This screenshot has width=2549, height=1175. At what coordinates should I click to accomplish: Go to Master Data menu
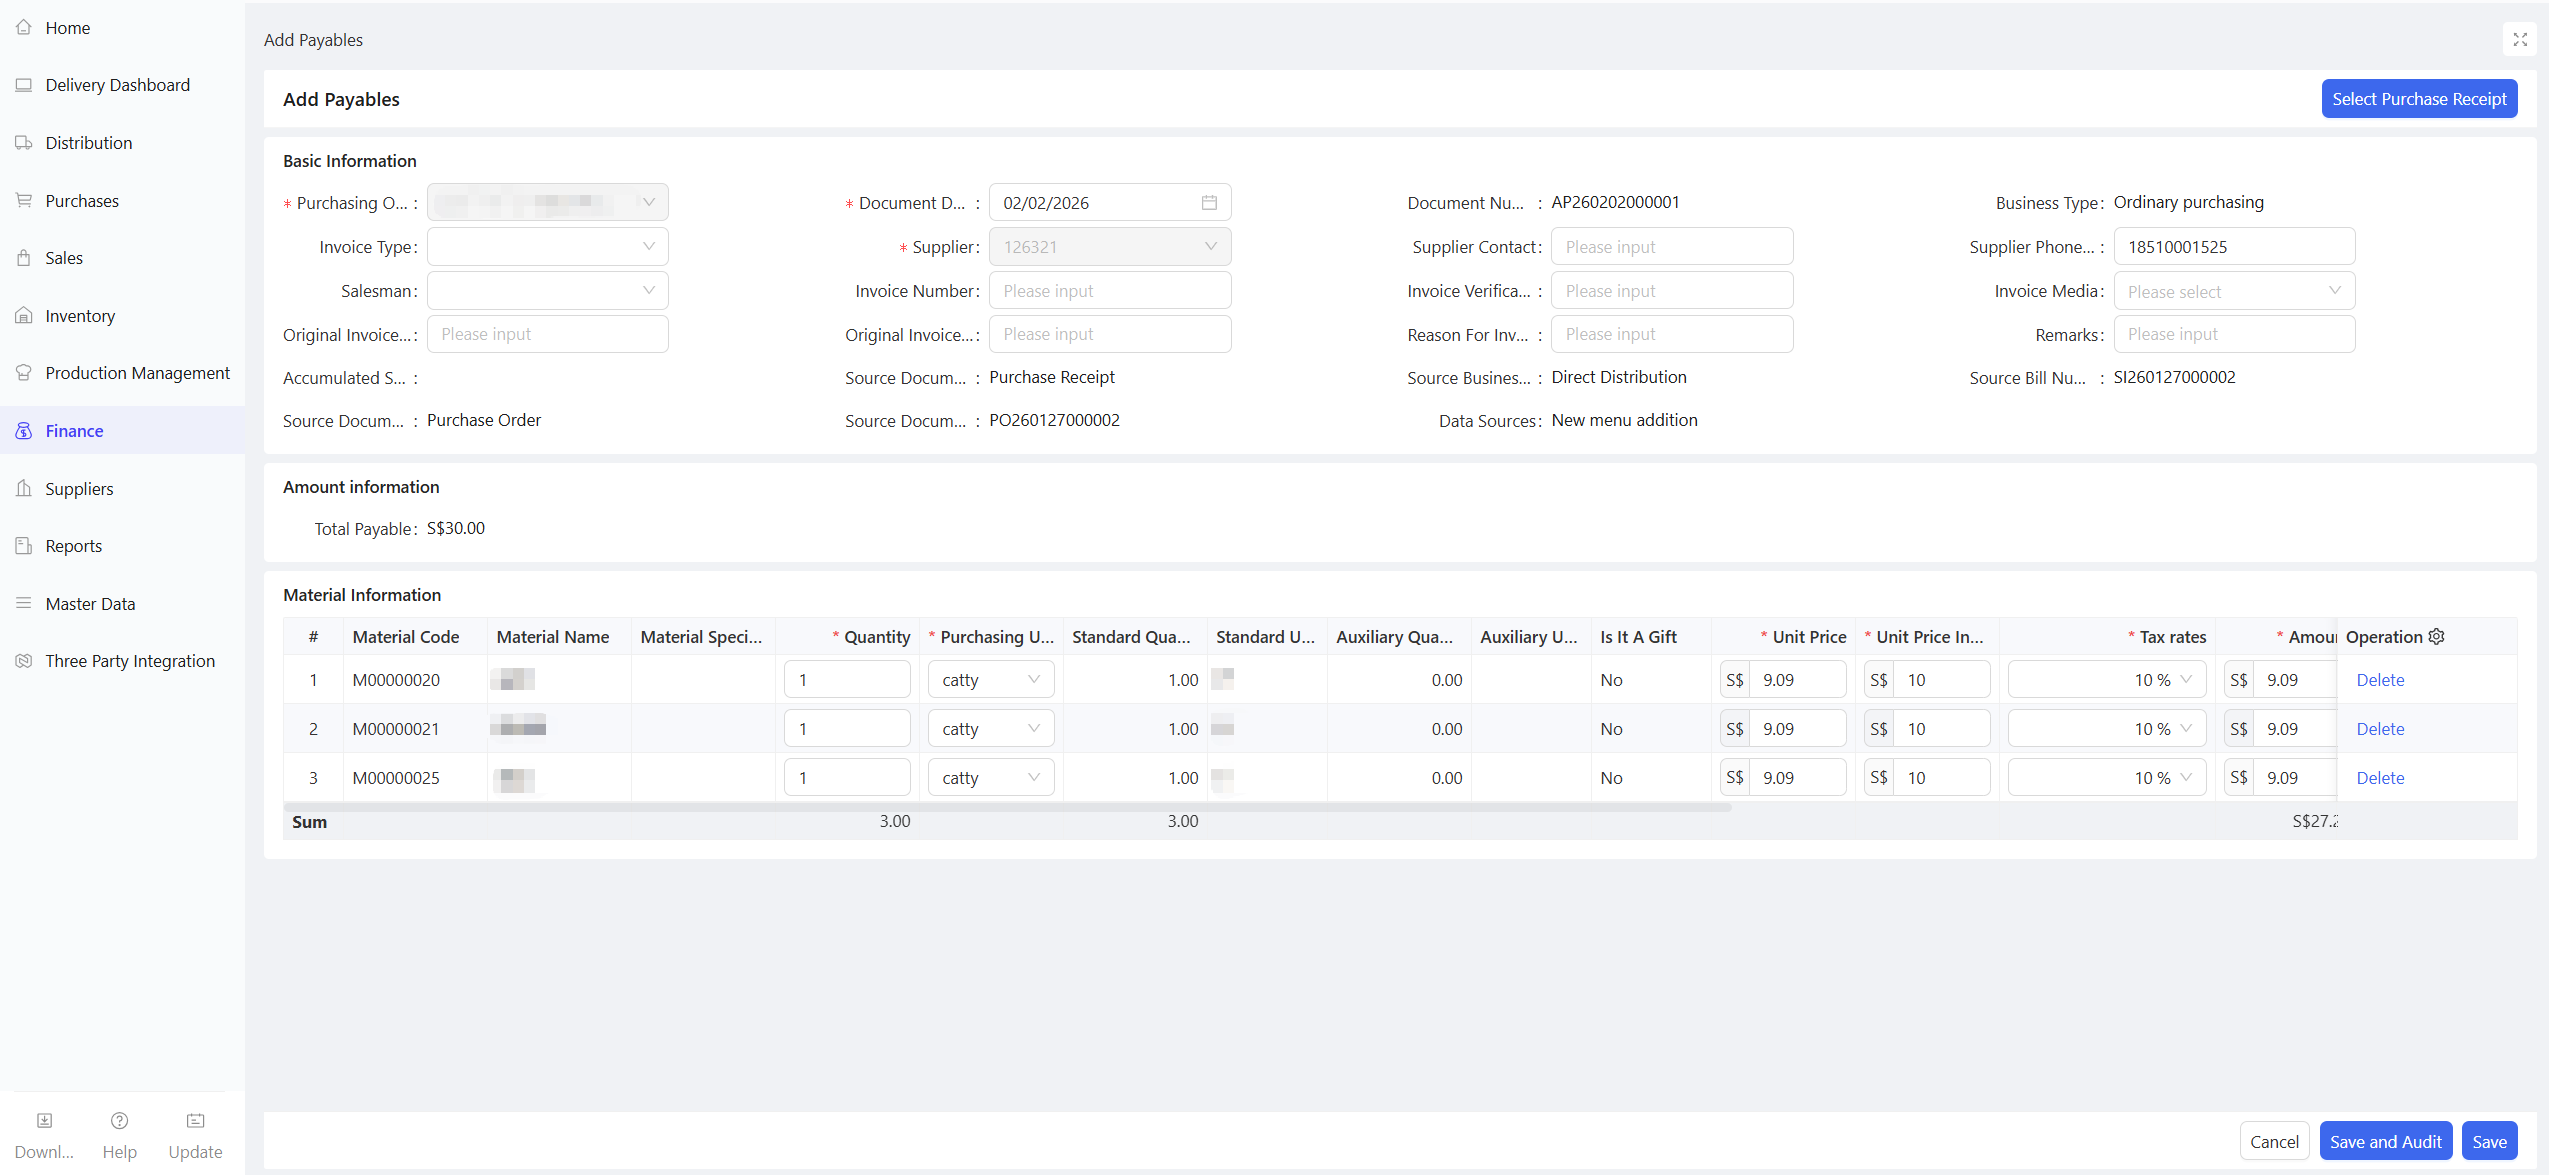click(90, 604)
